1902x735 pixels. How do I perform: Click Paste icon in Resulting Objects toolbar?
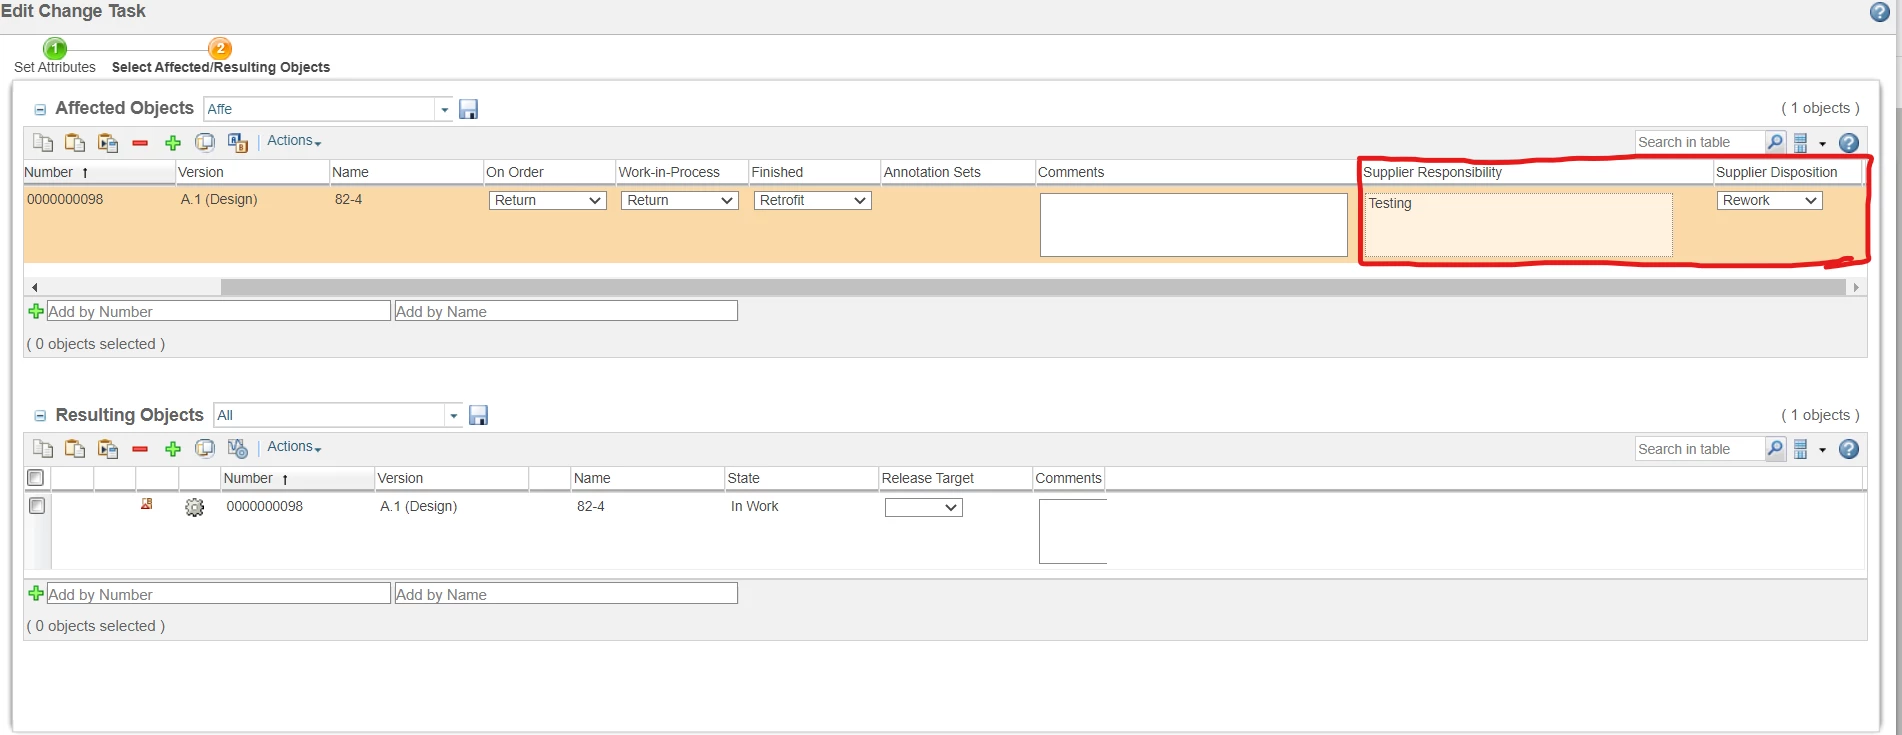coord(75,449)
